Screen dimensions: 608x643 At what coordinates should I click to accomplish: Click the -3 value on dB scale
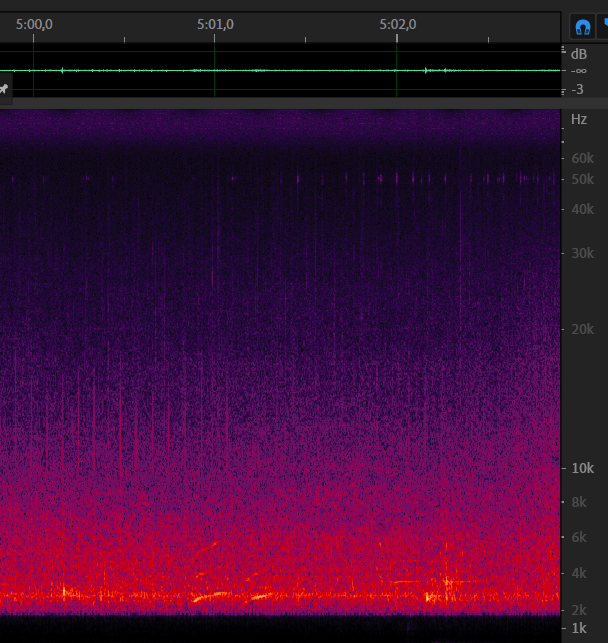pos(578,89)
